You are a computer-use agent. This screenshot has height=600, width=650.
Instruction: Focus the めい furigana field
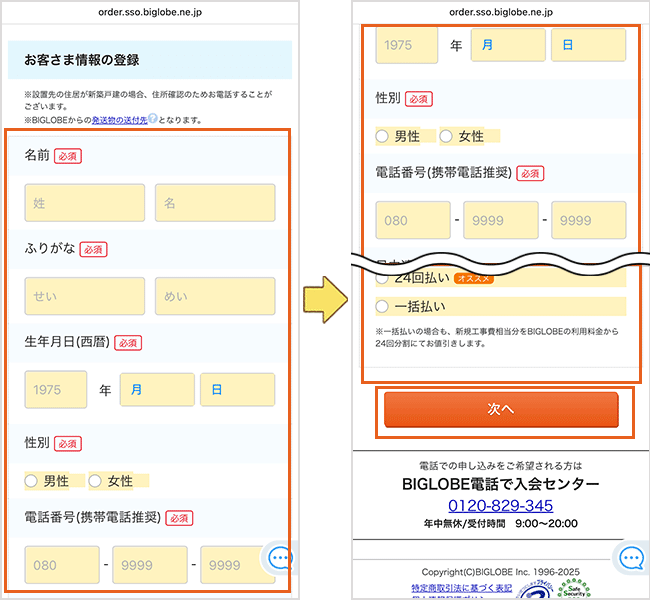pyautogui.click(x=215, y=296)
